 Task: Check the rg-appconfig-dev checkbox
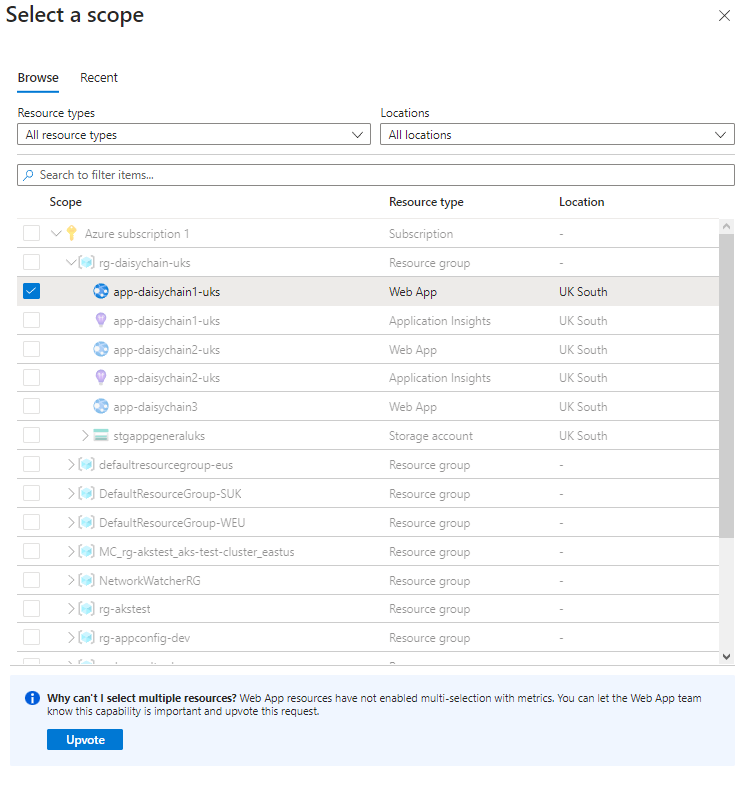coord(32,637)
